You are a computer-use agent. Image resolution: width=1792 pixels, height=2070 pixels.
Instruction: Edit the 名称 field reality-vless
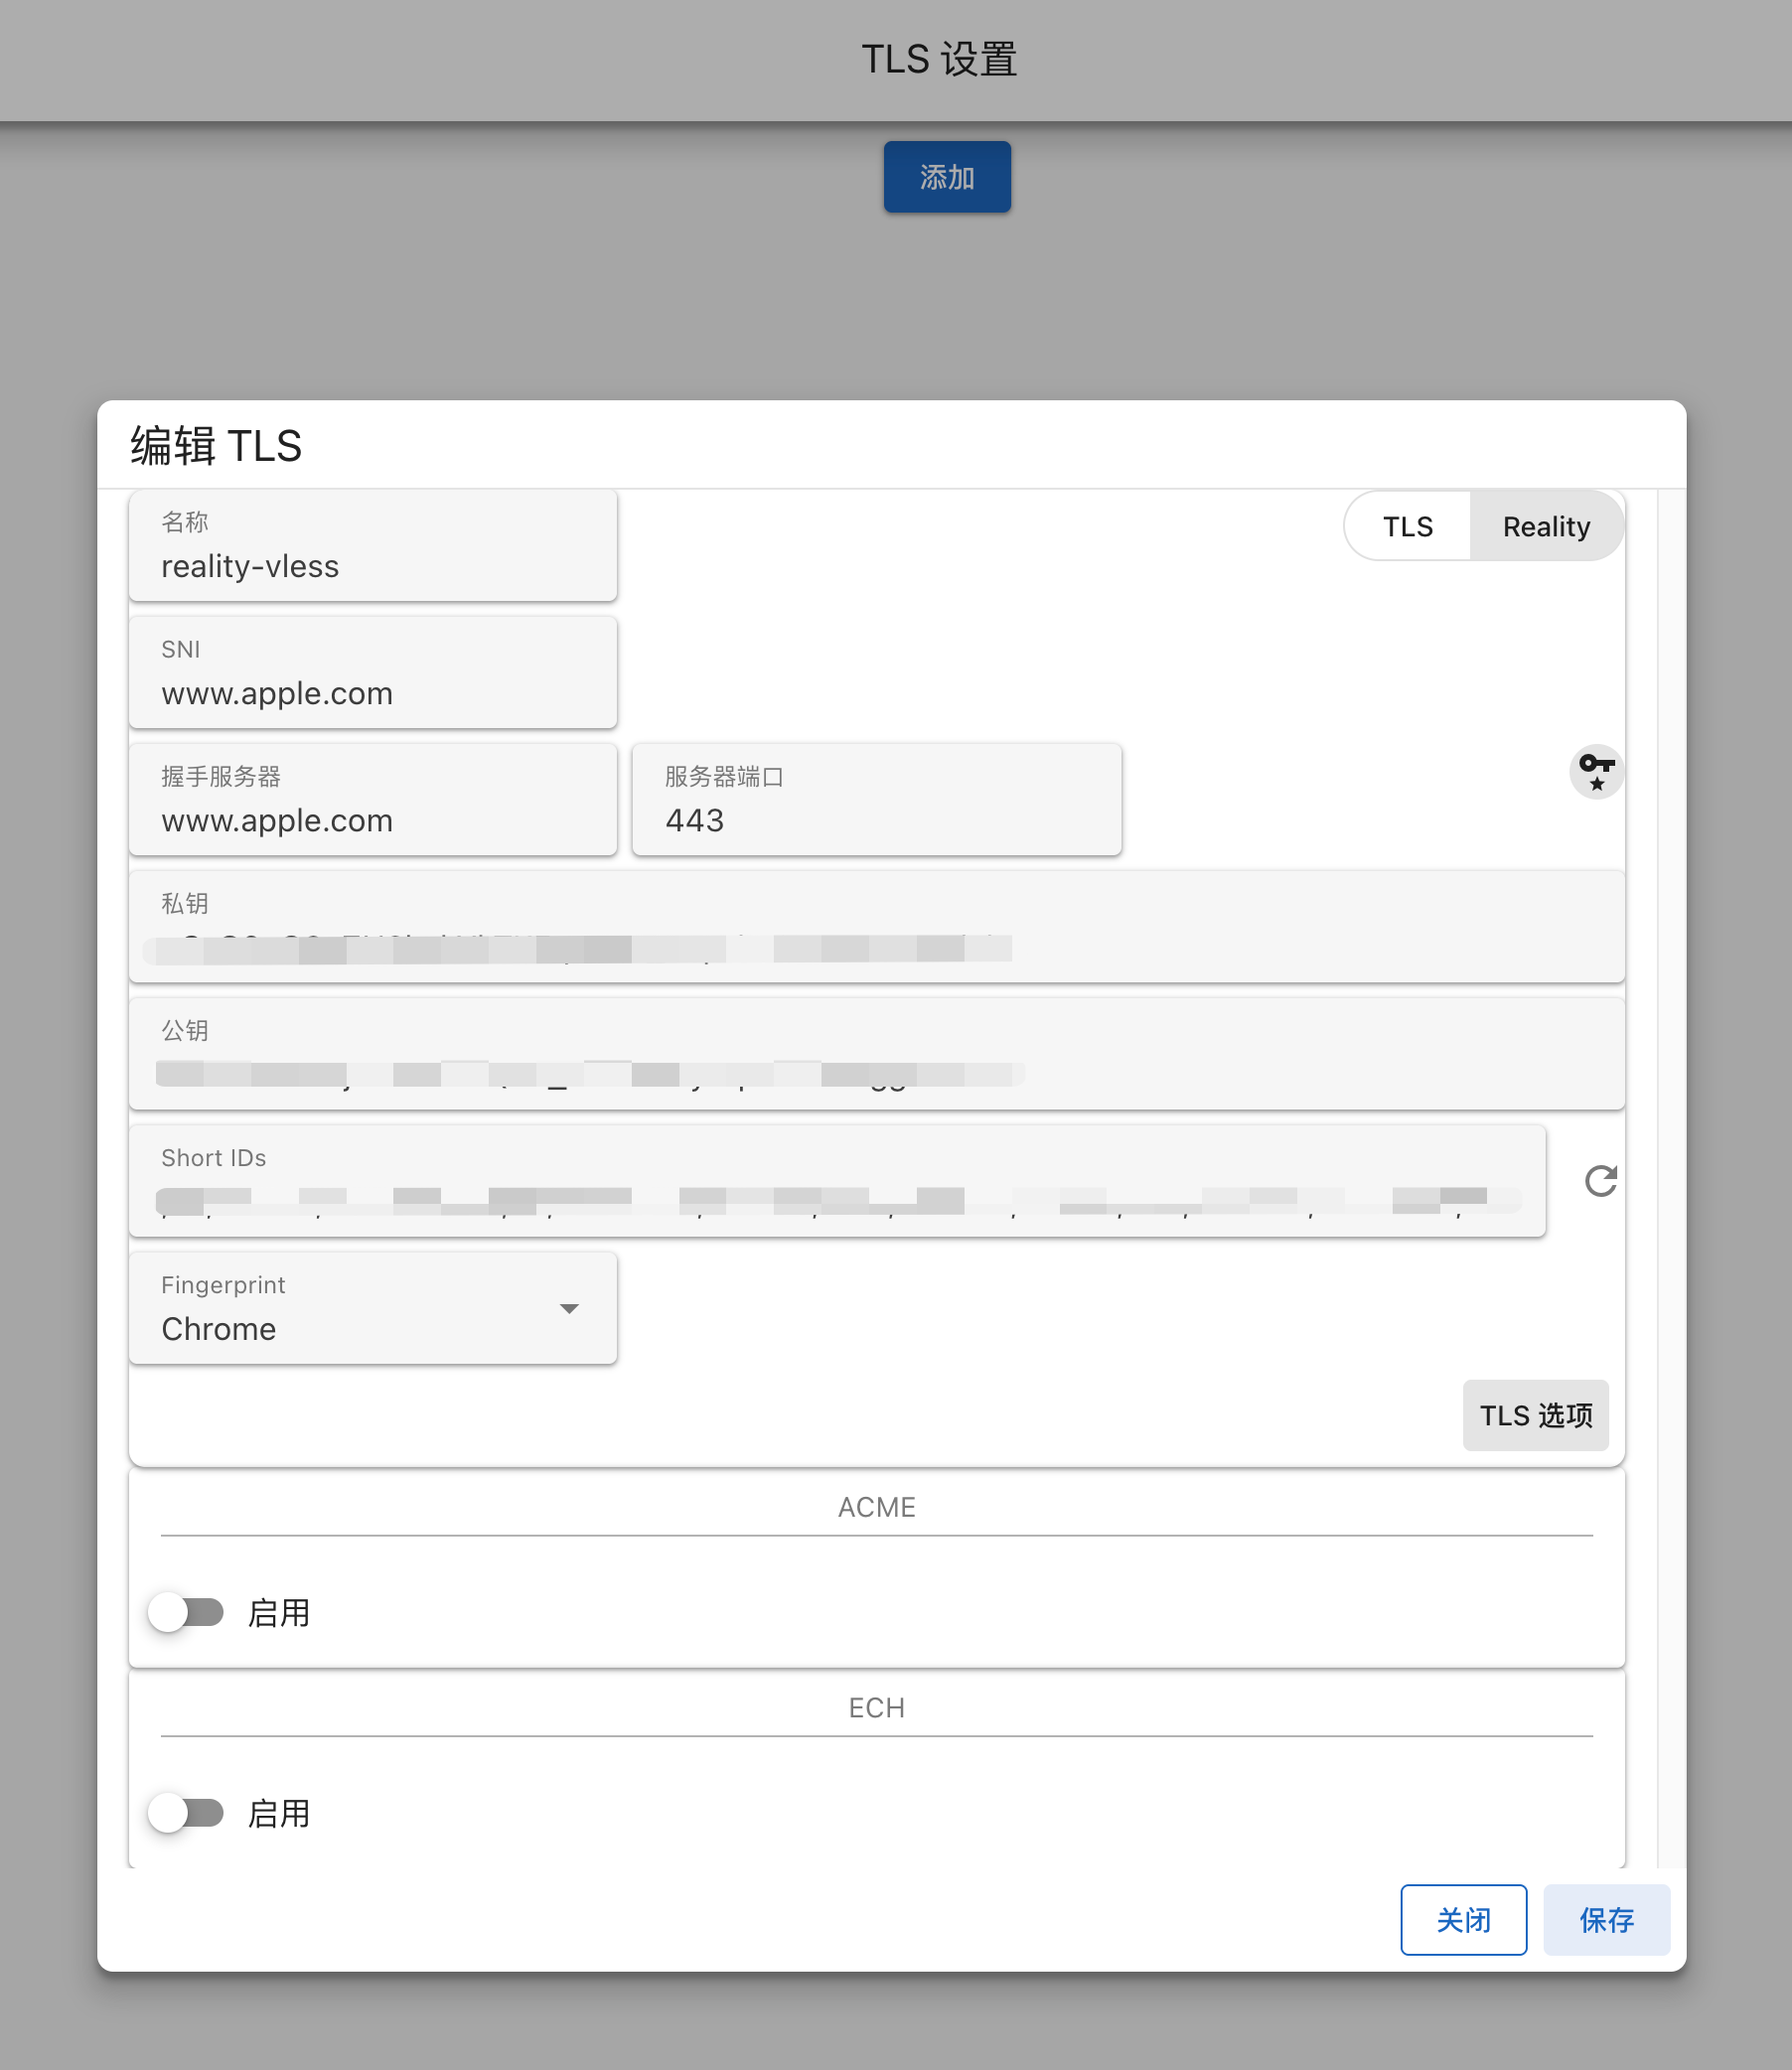click(373, 545)
